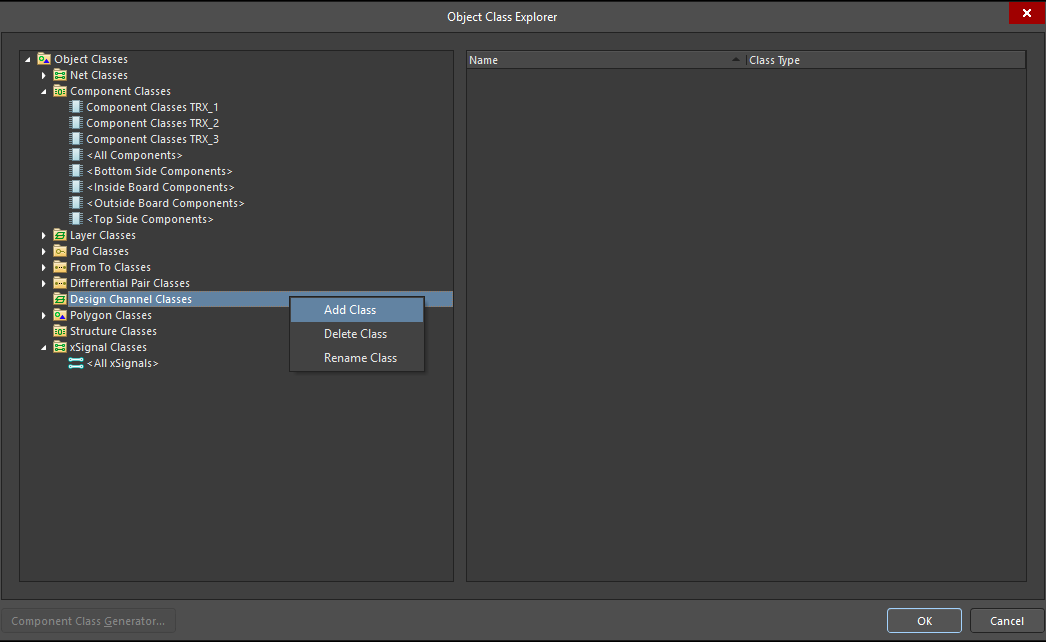Click the Object Classes root icon

43,58
